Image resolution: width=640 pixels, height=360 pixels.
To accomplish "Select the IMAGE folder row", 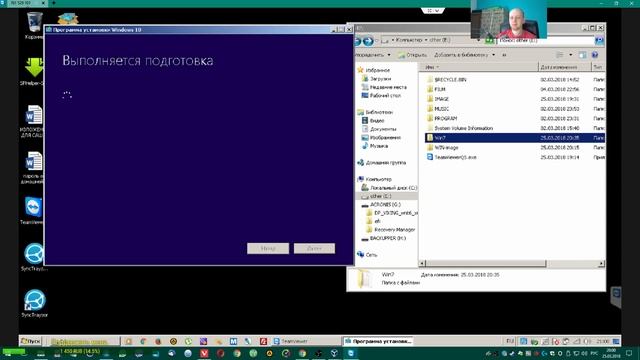I will point(515,99).
